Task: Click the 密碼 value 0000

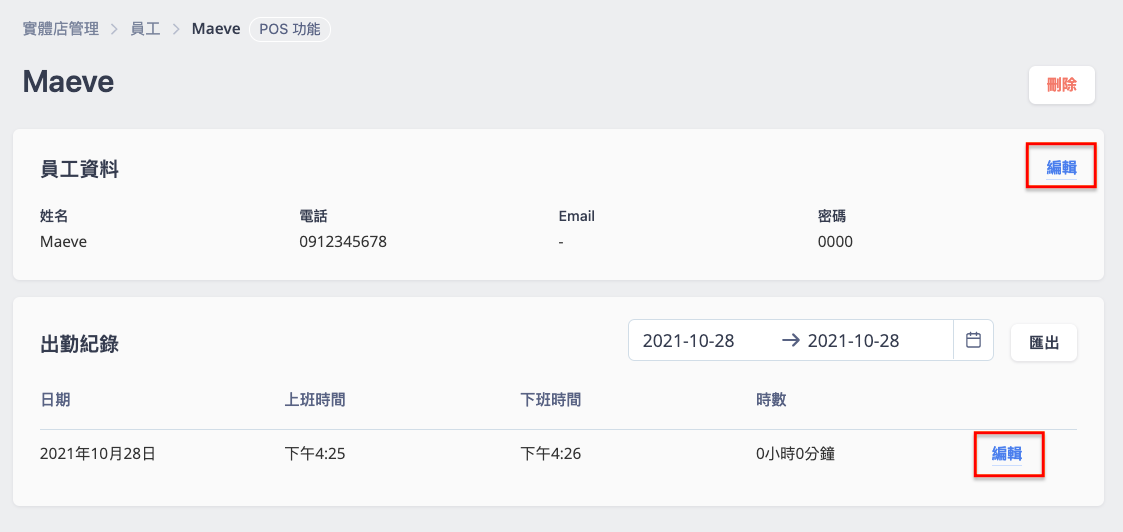Action: click(835, 242)
